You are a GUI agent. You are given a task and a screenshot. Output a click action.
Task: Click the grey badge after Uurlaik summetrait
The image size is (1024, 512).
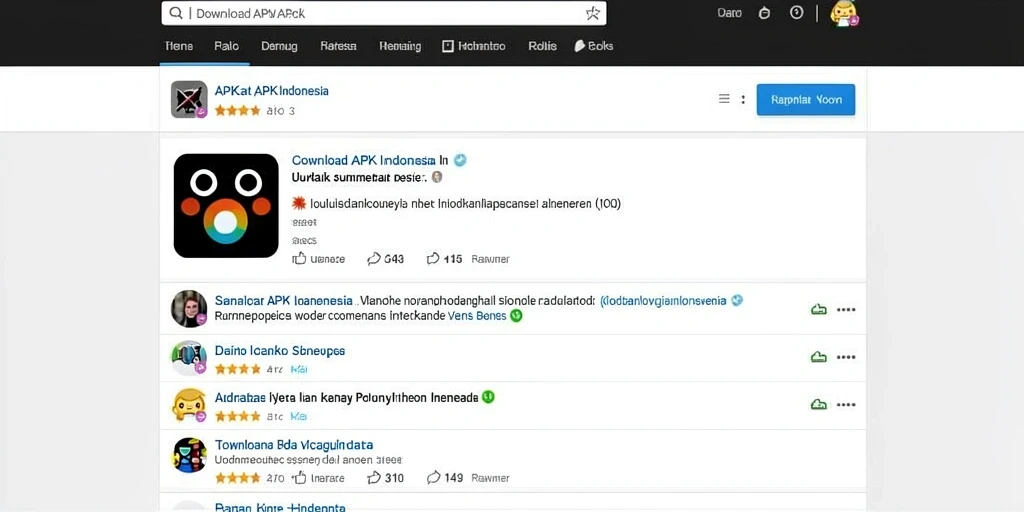point(437,176)
